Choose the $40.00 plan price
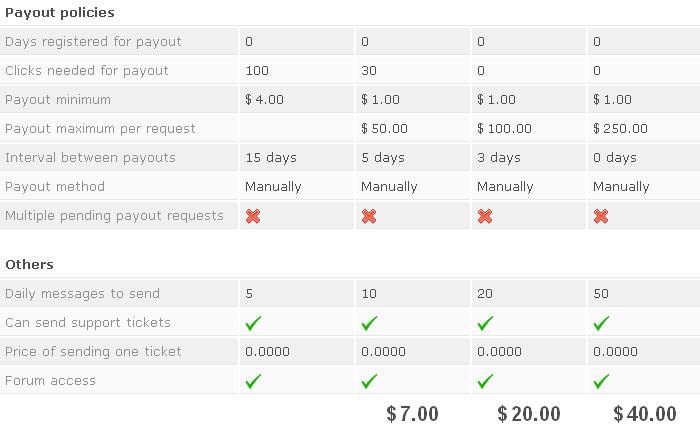Viewport: 700px width, 427px height. pyautogui.click(x=645, y=414)
